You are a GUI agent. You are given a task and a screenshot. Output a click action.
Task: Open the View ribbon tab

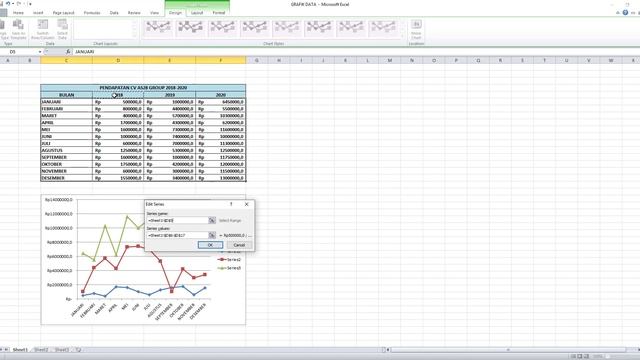click(x=154, y=13)
